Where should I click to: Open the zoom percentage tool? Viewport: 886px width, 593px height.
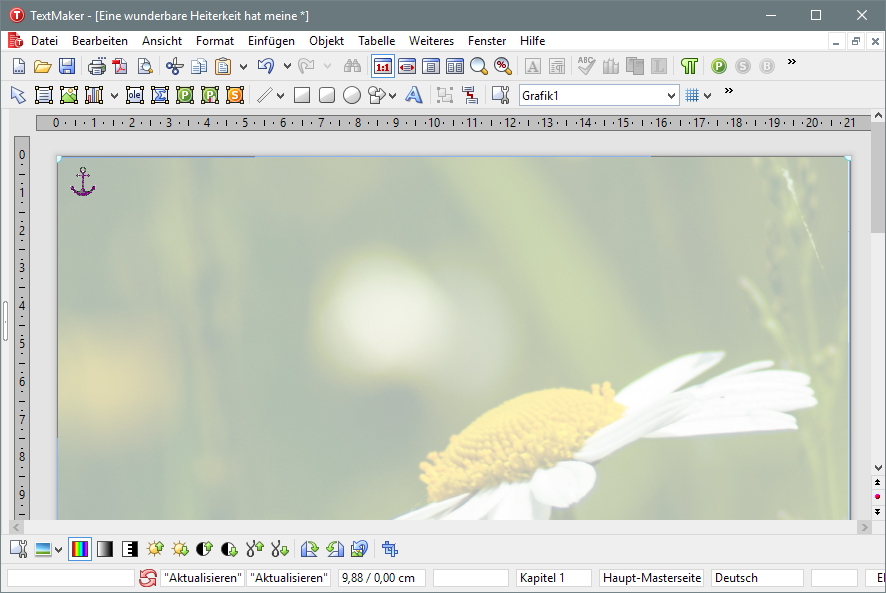[x=502, y=66]
